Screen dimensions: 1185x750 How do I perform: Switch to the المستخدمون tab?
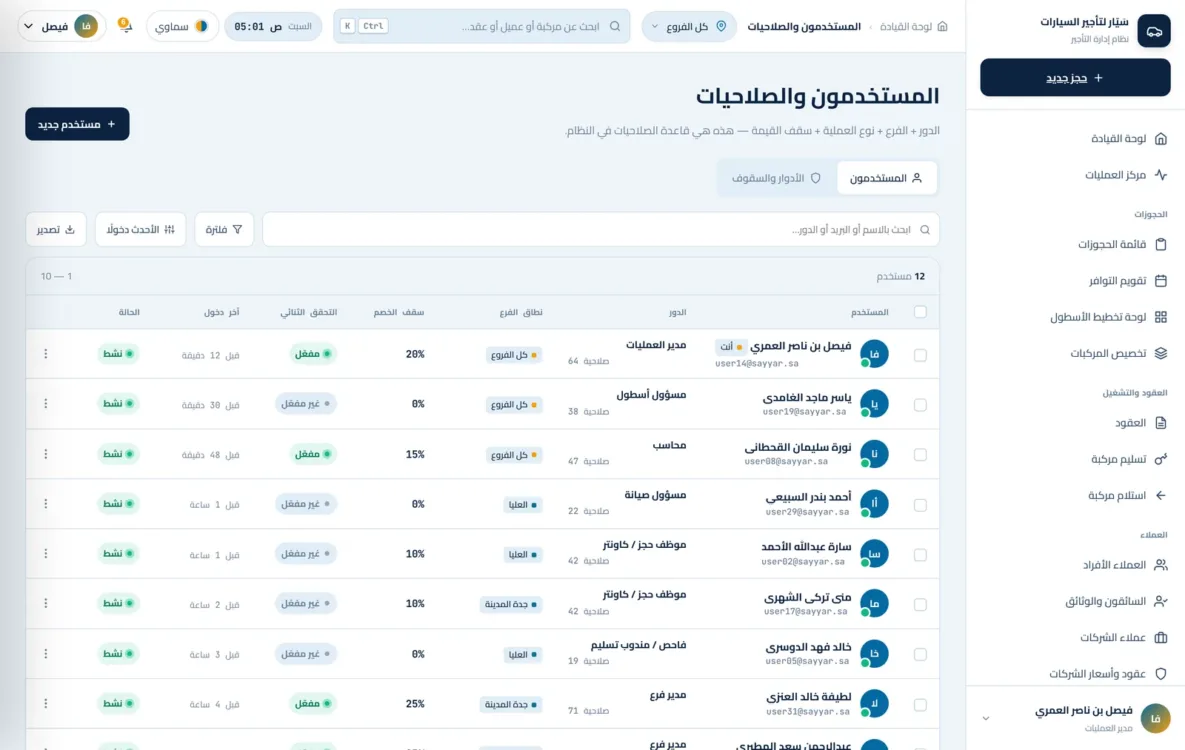coord(886,178)
